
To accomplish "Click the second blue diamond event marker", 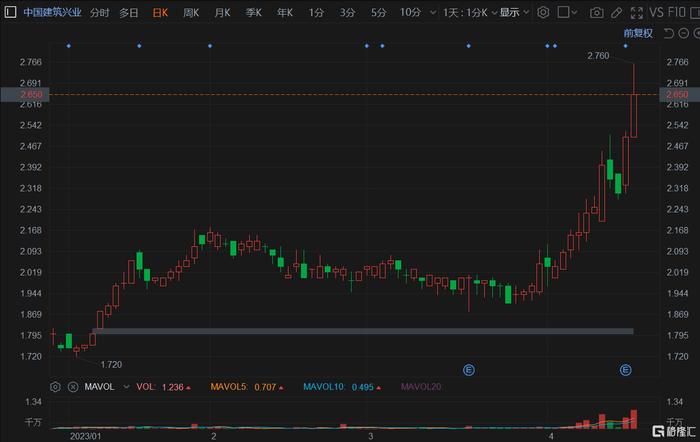I will (x=139, y=46).
